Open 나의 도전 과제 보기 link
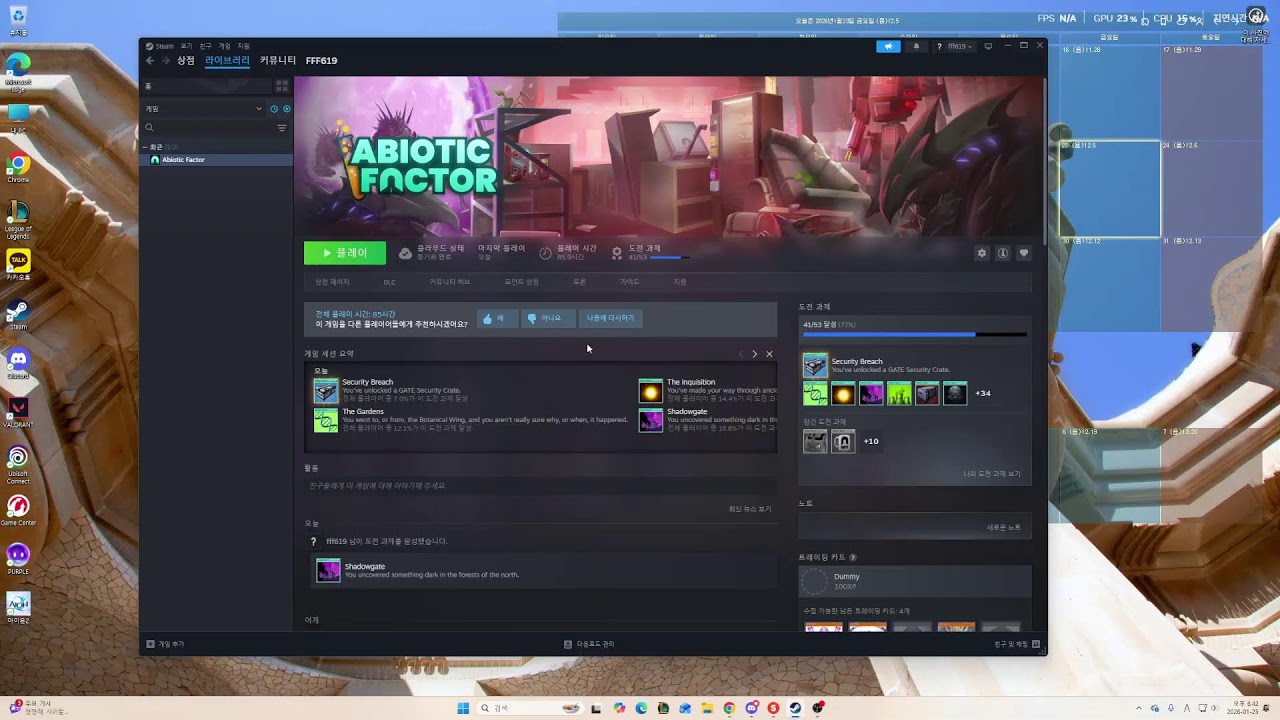Screen dimensions: 1280x720 [992, 474]
